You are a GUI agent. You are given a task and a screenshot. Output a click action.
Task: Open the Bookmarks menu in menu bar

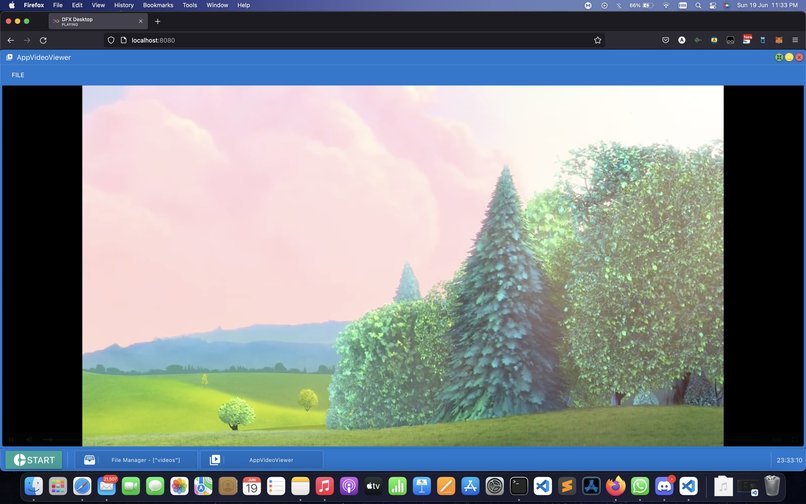[158, 5]
